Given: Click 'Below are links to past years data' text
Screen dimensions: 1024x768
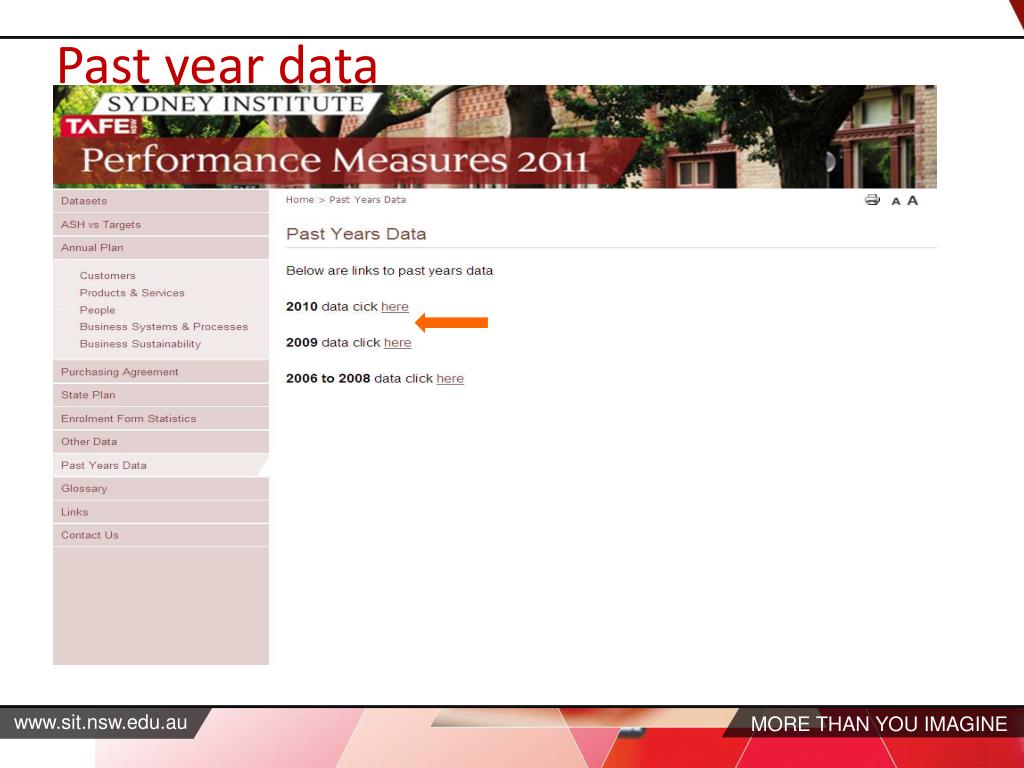Looking at the screenshot, I should pyautogui.click(x=389, y=270).
